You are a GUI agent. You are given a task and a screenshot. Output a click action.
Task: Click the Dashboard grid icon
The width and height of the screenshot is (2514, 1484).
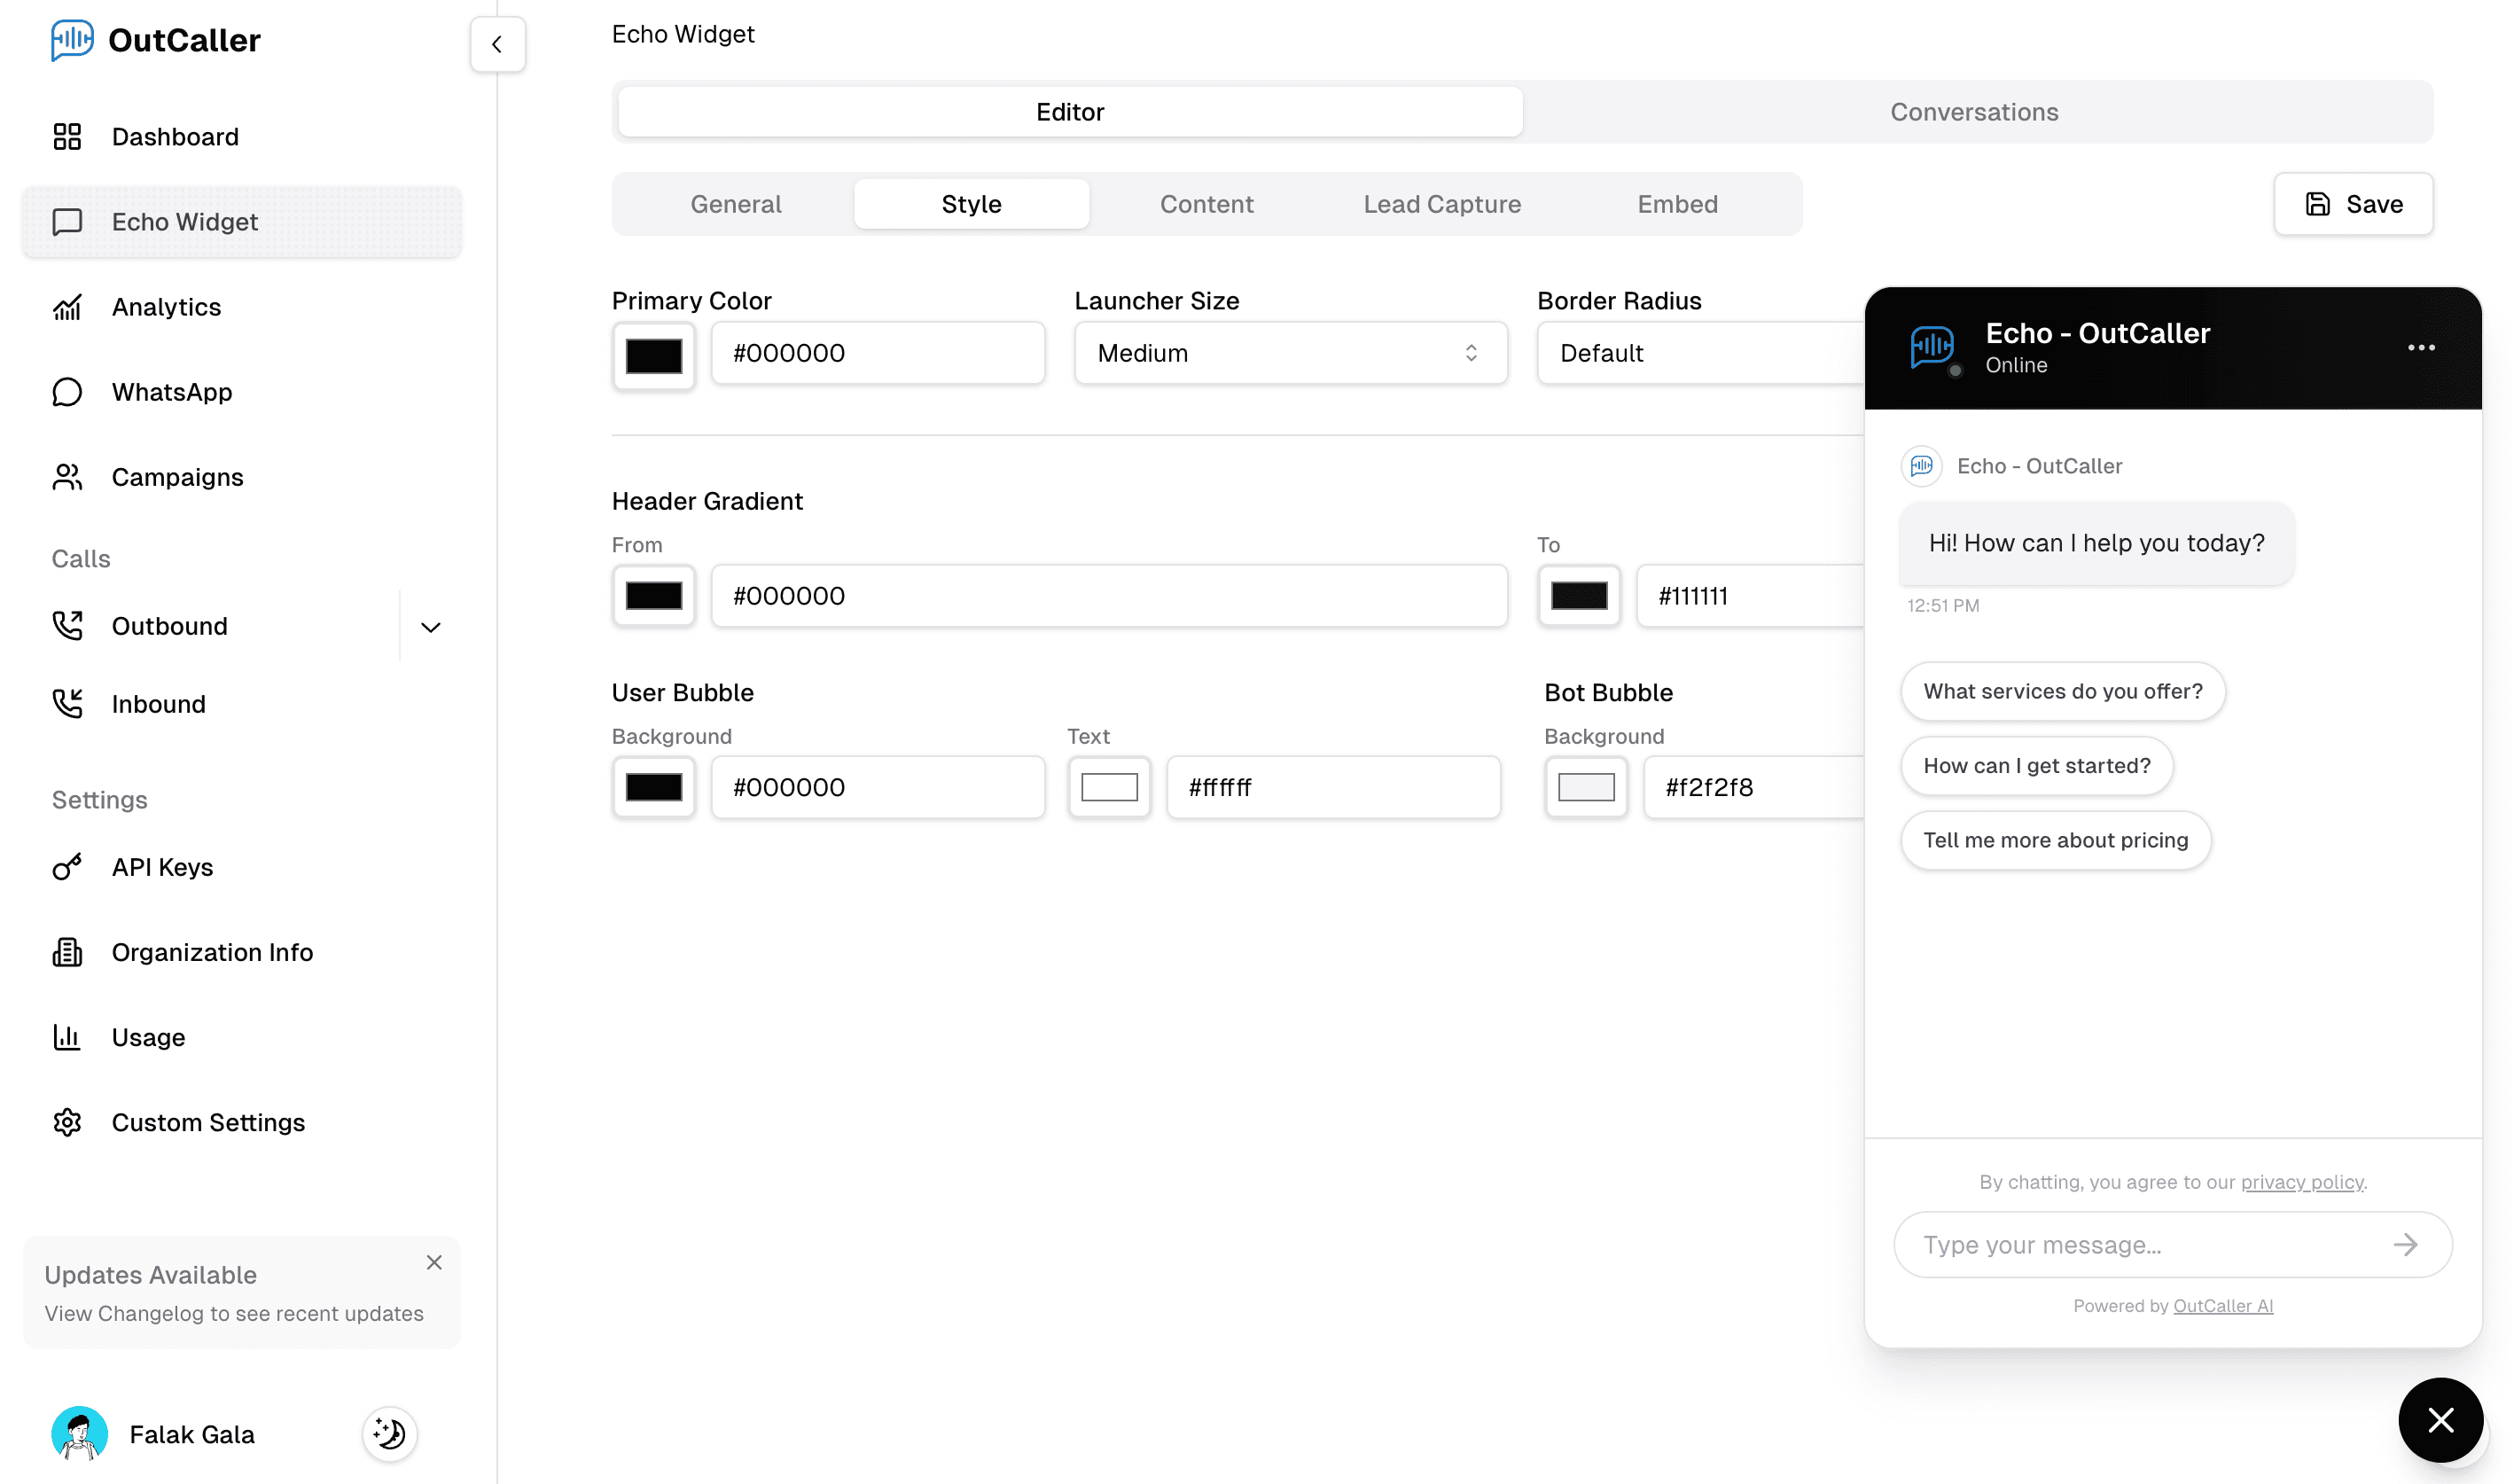67,137
